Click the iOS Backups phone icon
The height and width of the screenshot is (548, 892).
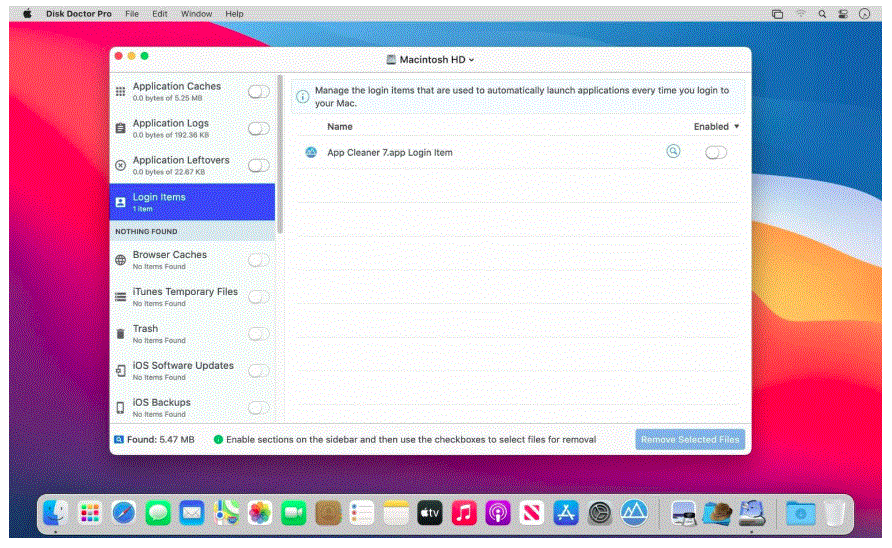pos(121,408)
